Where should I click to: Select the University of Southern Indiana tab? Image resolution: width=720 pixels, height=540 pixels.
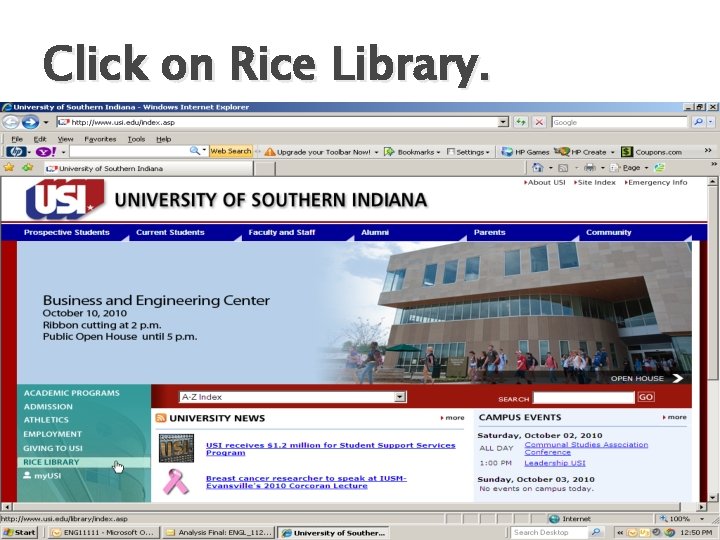[x=149, y=169]
